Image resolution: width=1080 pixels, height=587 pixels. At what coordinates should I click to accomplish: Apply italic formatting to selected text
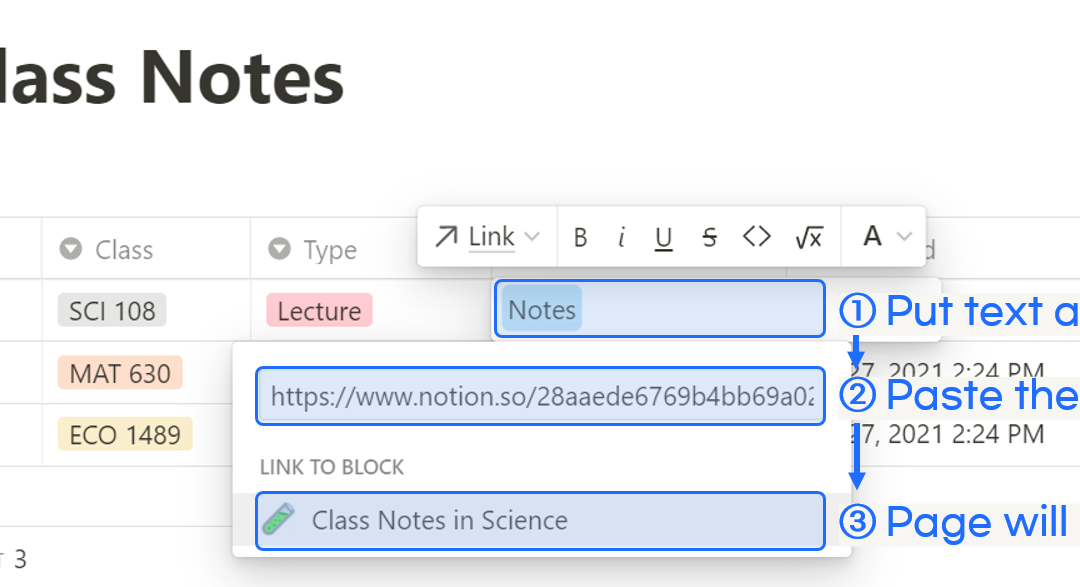coord(621,237)
